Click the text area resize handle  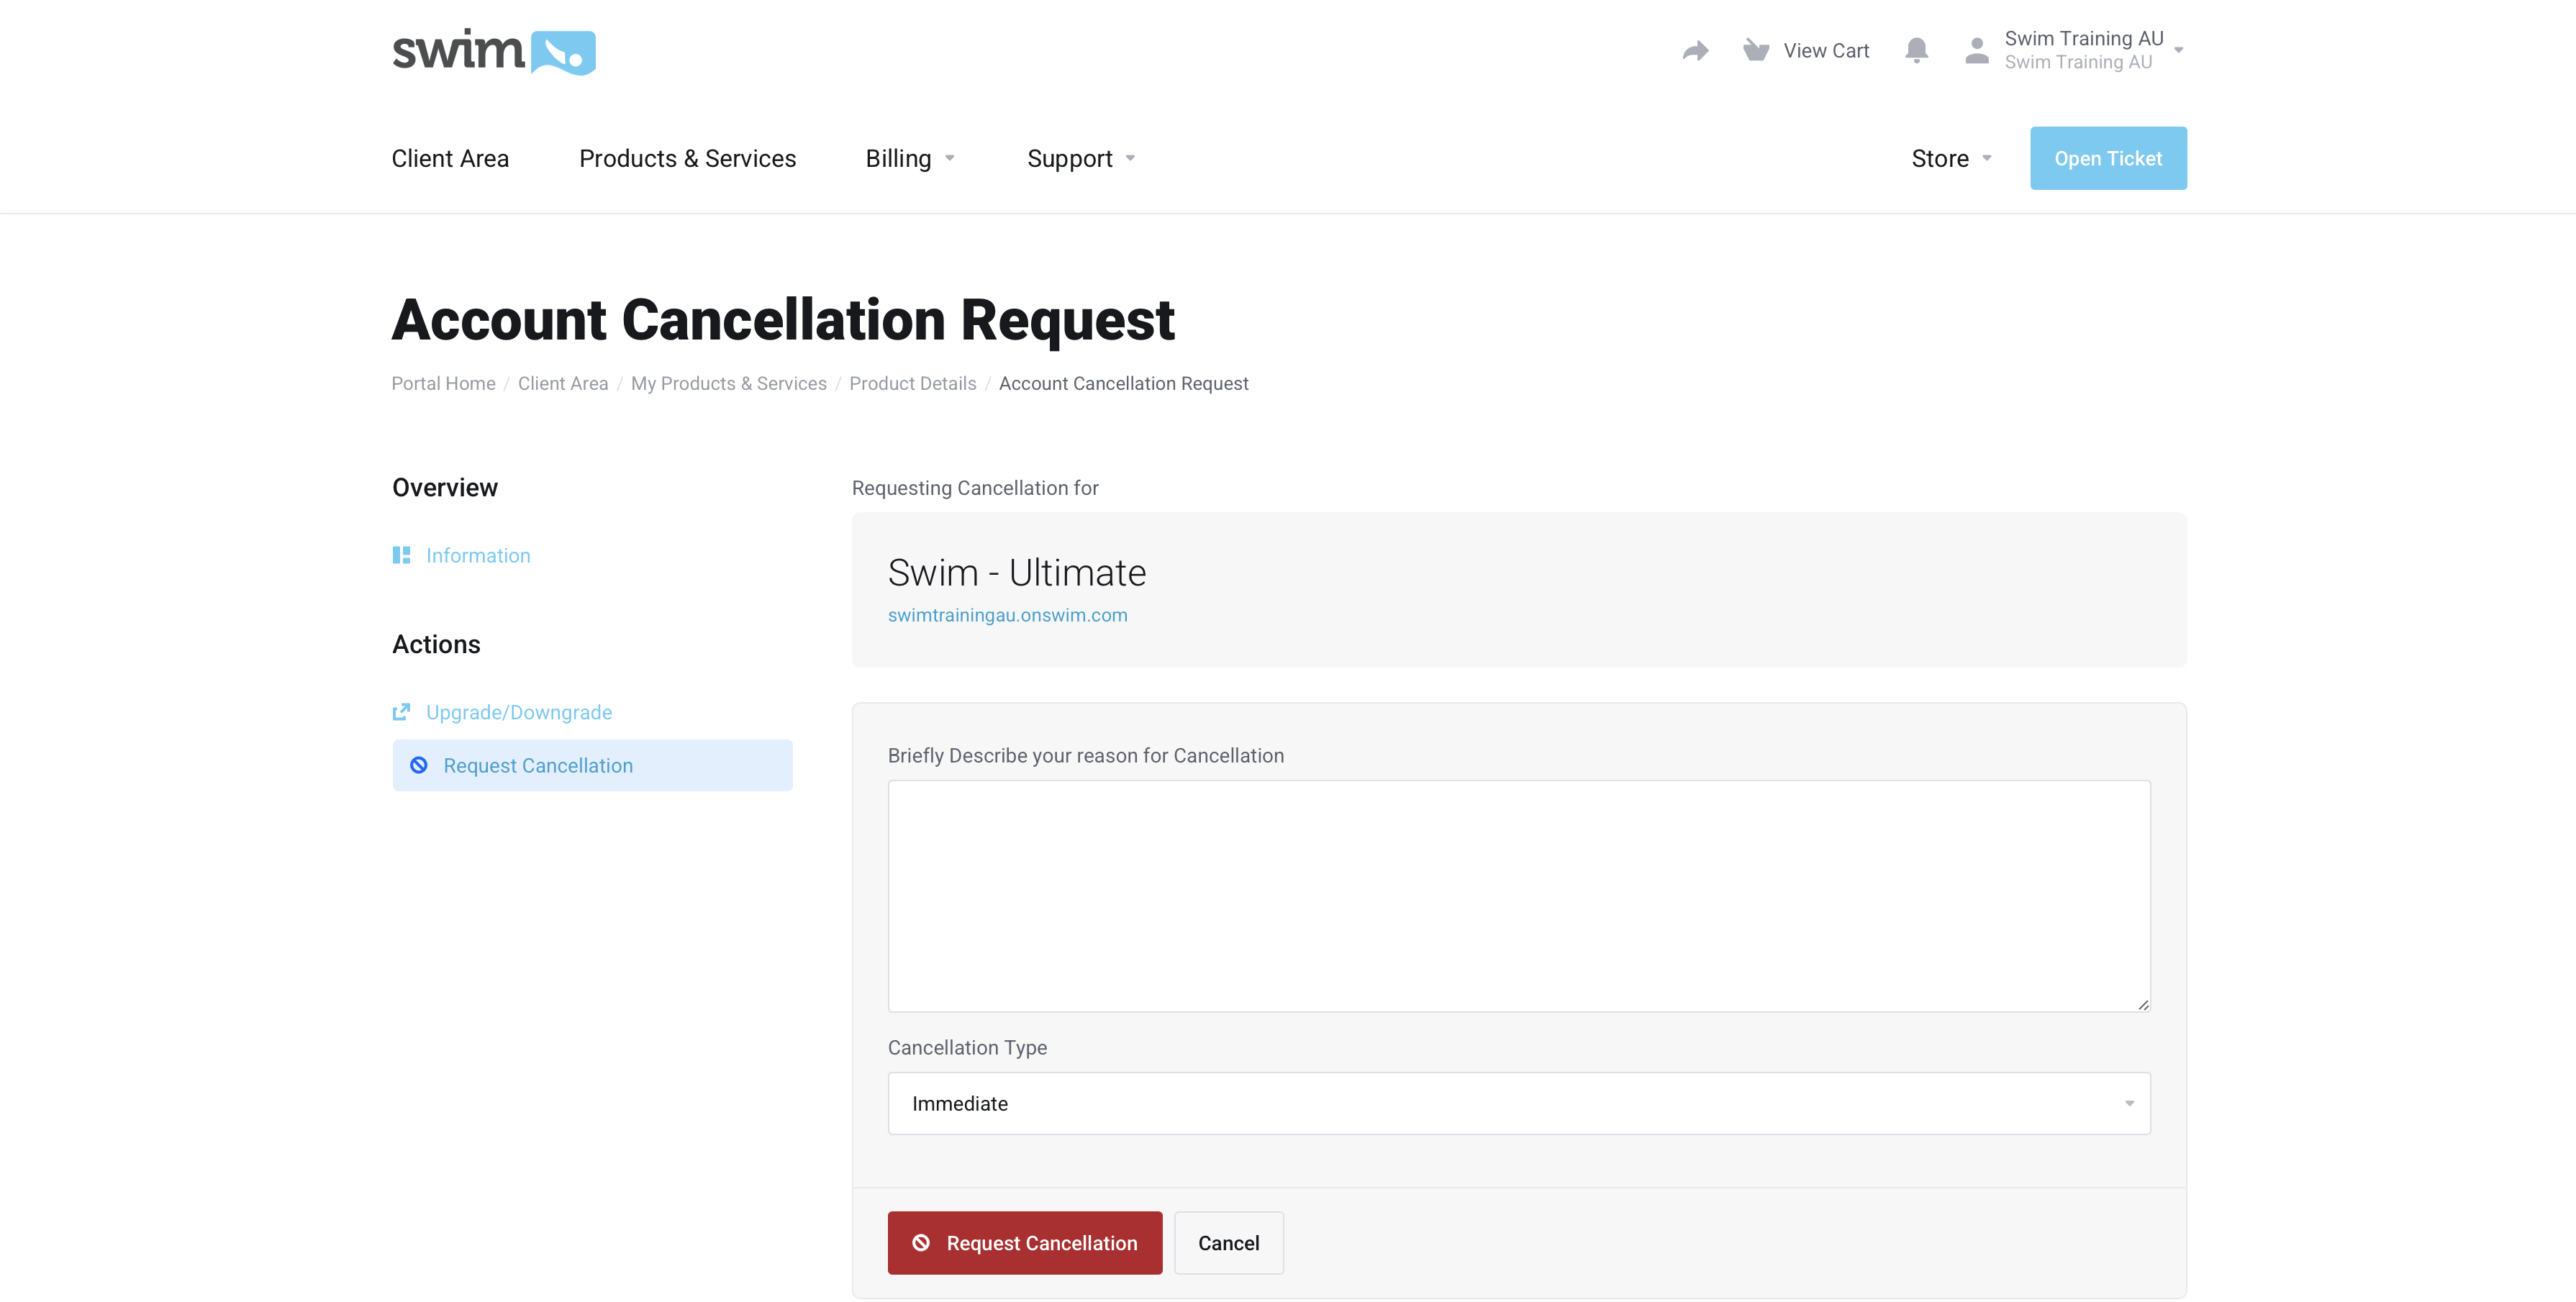2143,1004
